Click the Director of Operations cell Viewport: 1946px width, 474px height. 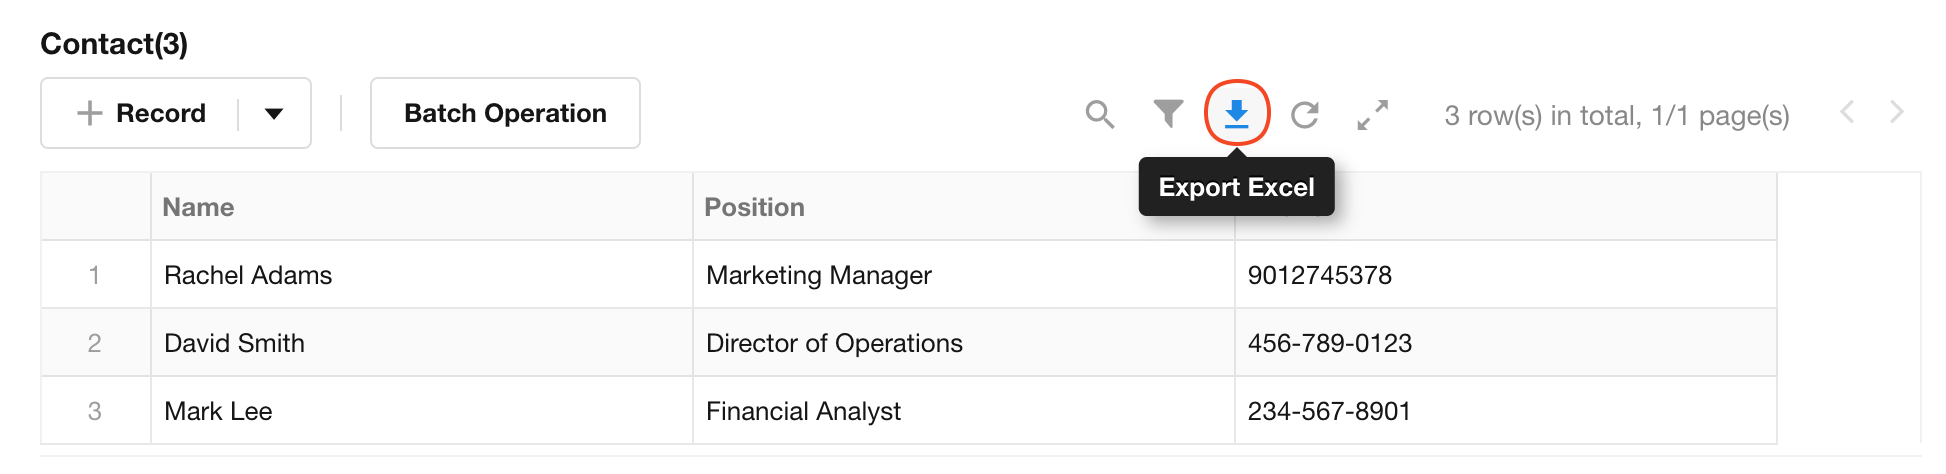click(963, 343)
